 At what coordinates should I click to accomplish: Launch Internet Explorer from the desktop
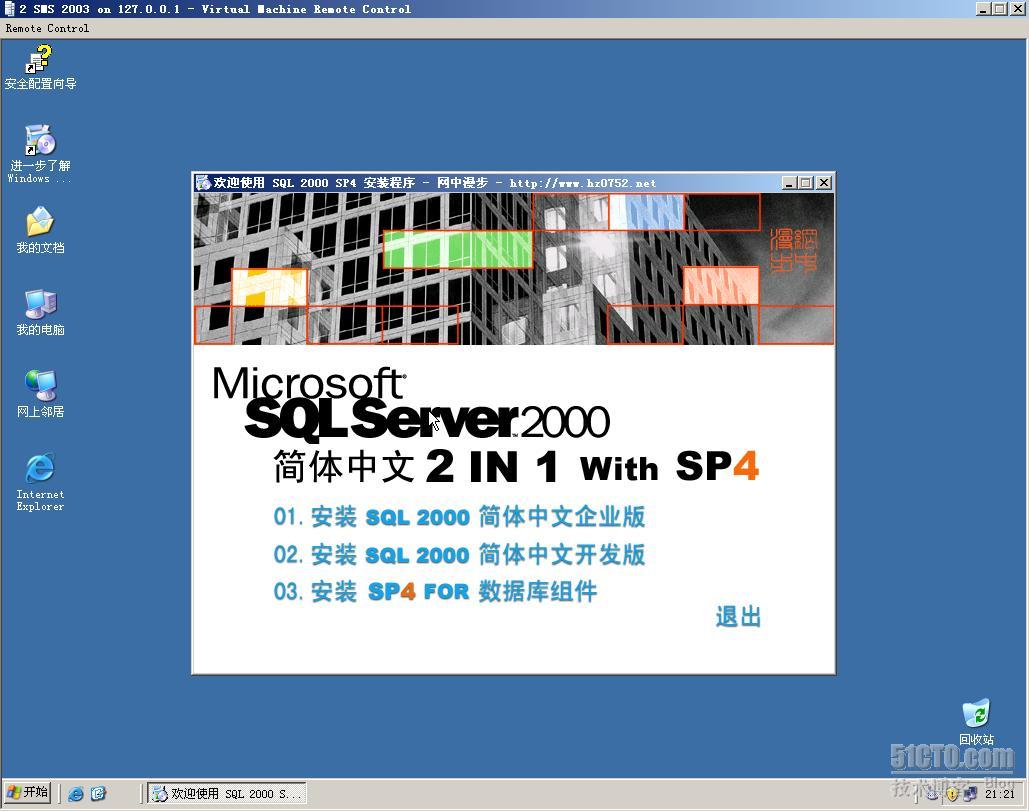tap(40, 482)
